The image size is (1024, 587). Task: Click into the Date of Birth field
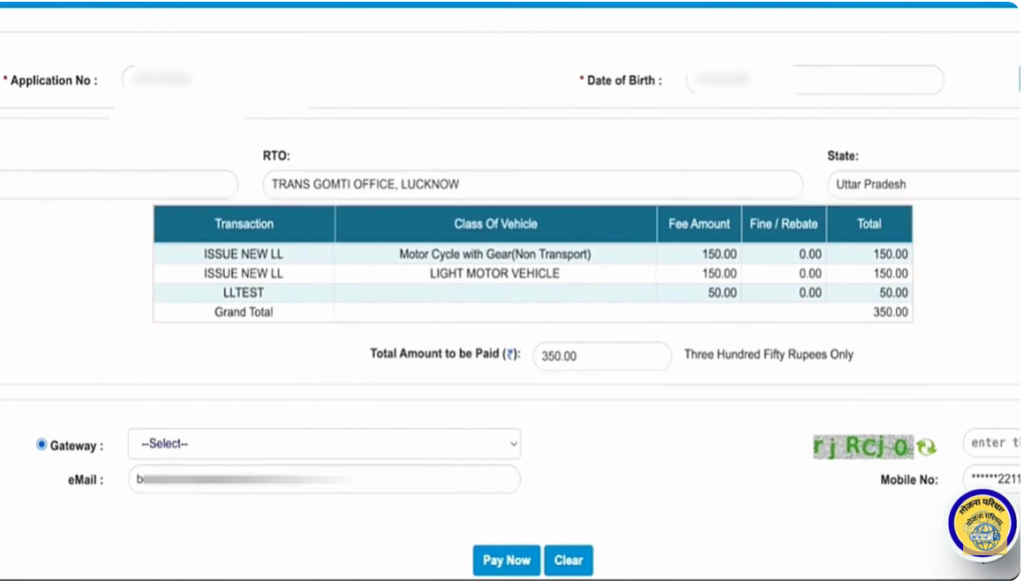coord(814,80)
